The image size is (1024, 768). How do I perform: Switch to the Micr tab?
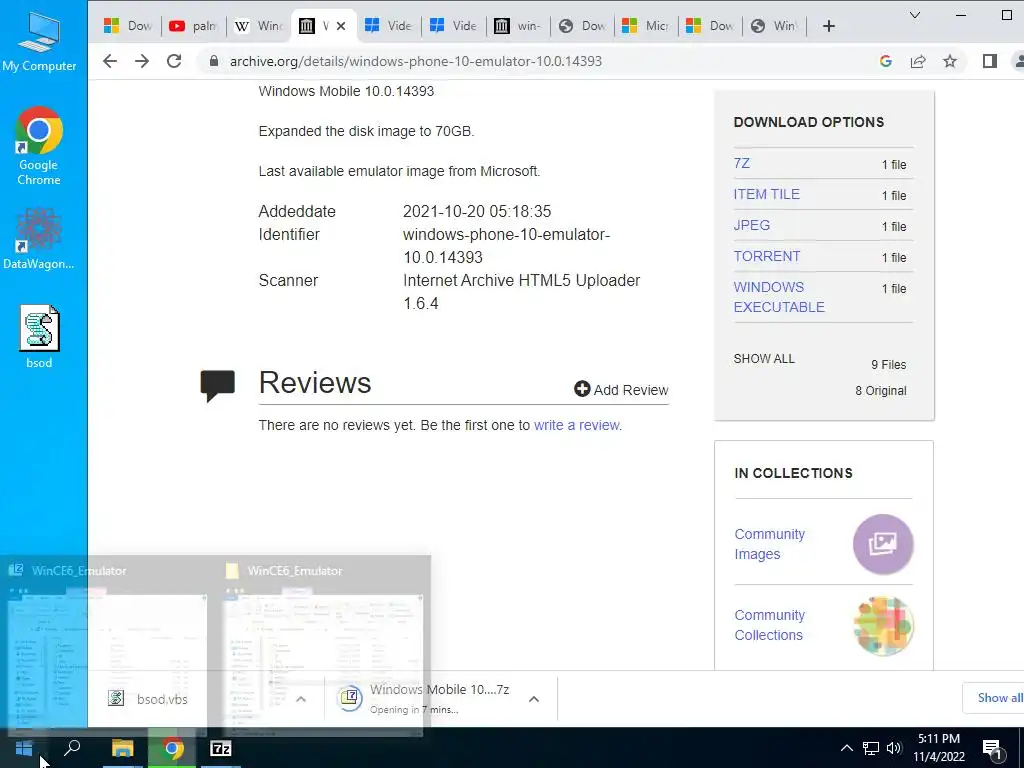(x=646, y=26)
